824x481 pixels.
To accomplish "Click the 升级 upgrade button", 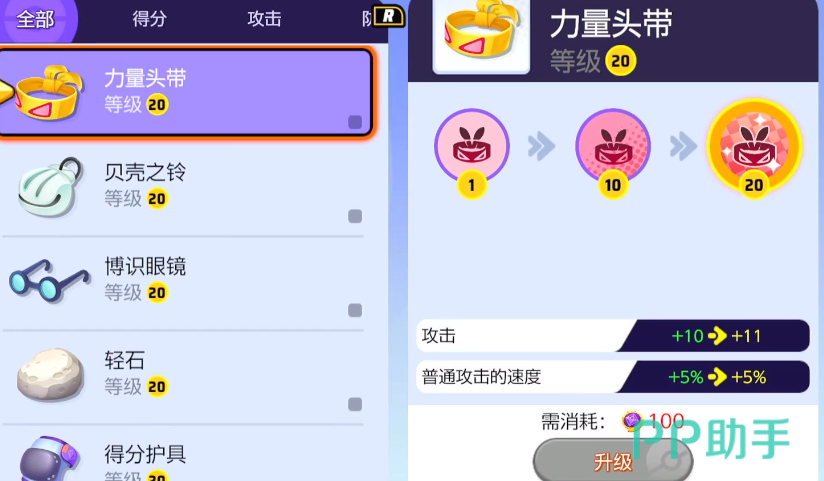I will pyautogui.click(x=613, y=462).
